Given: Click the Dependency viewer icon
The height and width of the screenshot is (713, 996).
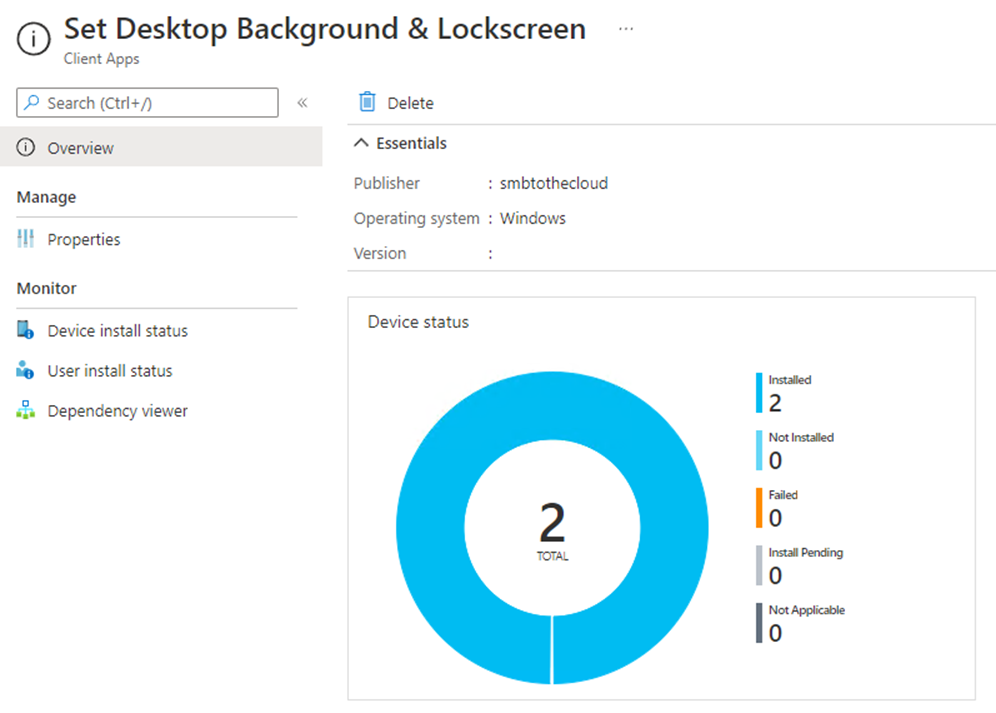Looking at the screenshot, I should (x=26, y=411).
